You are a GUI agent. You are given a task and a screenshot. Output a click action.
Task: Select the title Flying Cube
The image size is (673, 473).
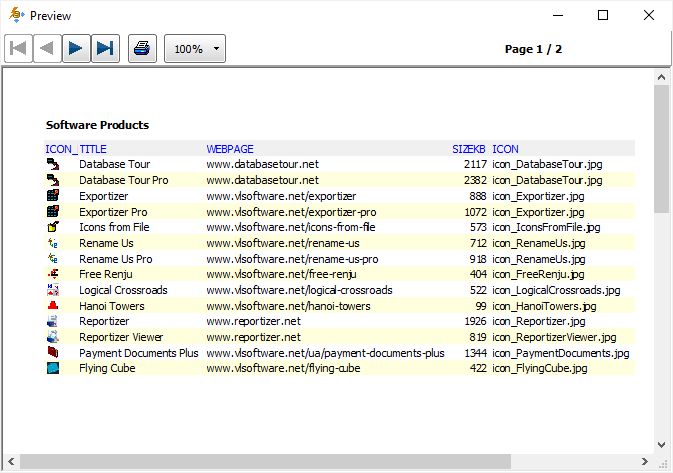pyautogui.click(x=107, y=368)
